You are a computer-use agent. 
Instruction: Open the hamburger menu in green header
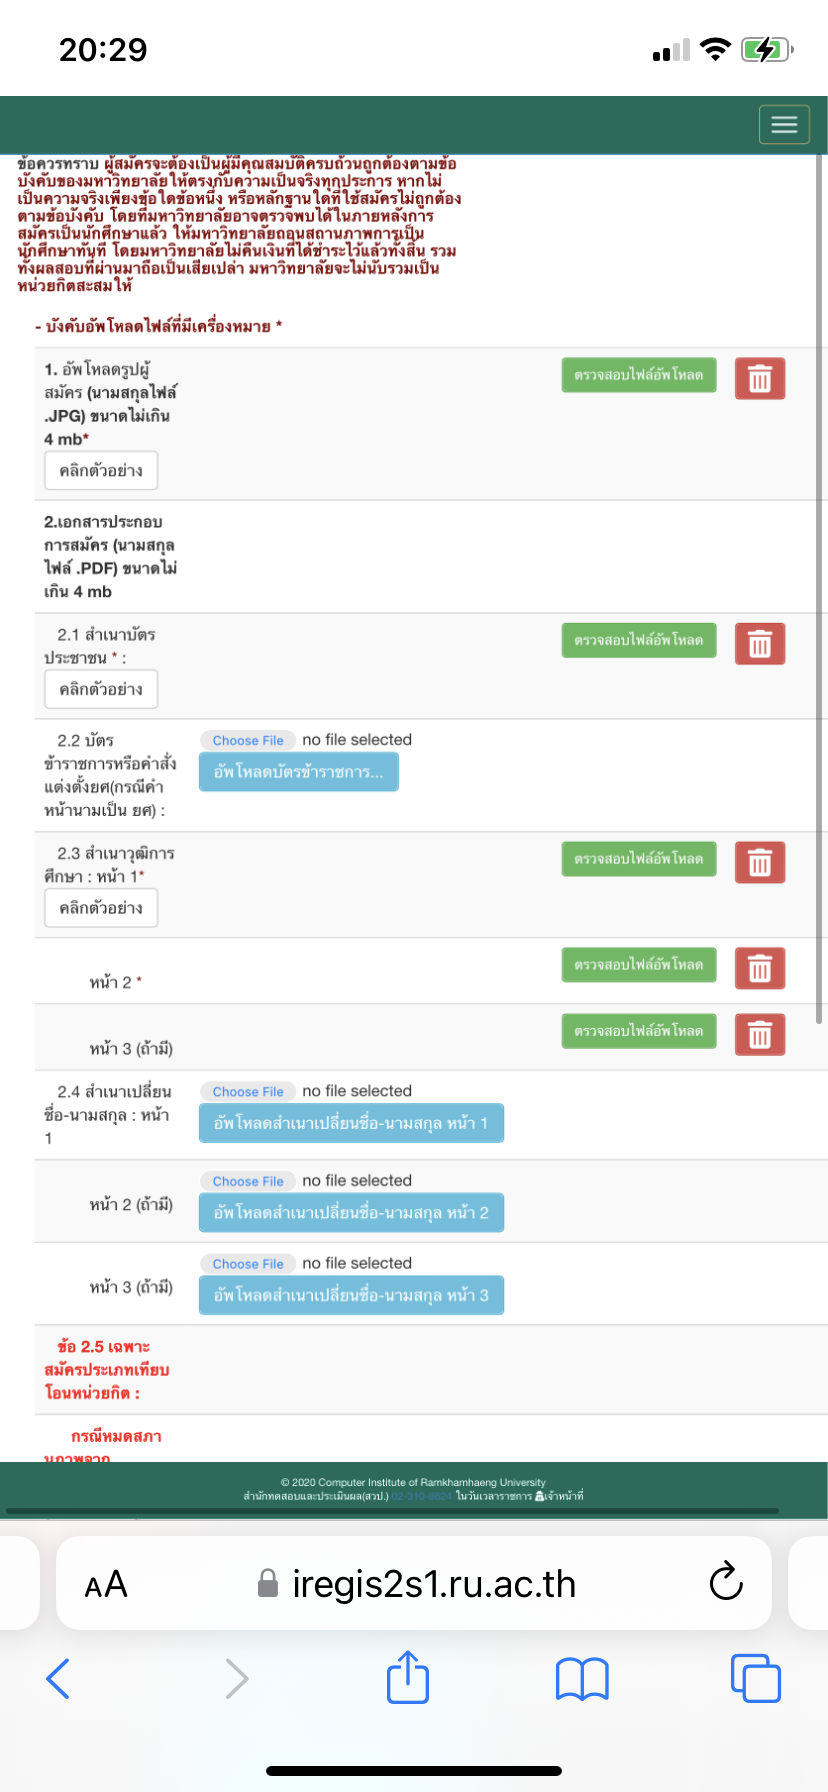click(x=784, y=125)
